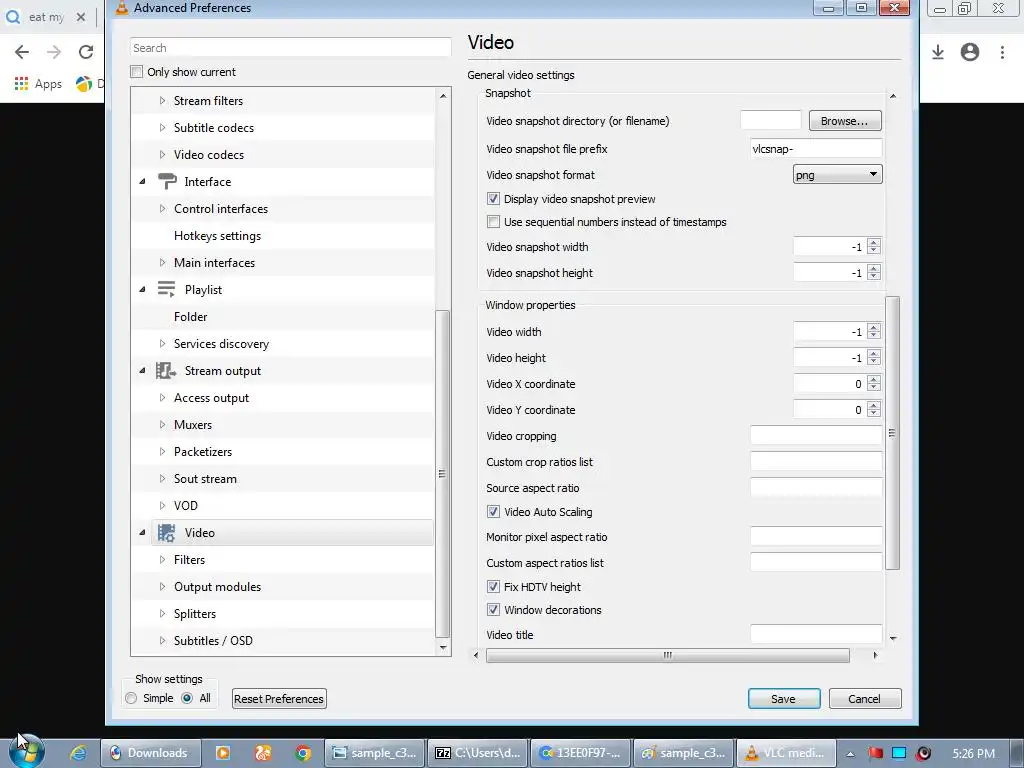Open browser downloads icon
Viewport: 1024px width, 768px height.
point(938,52)
